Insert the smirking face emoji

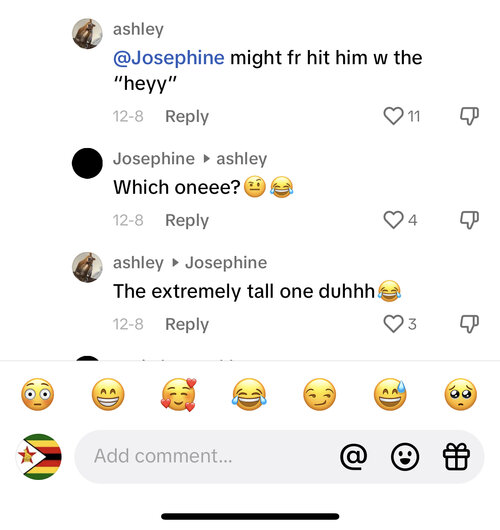coord(320,394)
